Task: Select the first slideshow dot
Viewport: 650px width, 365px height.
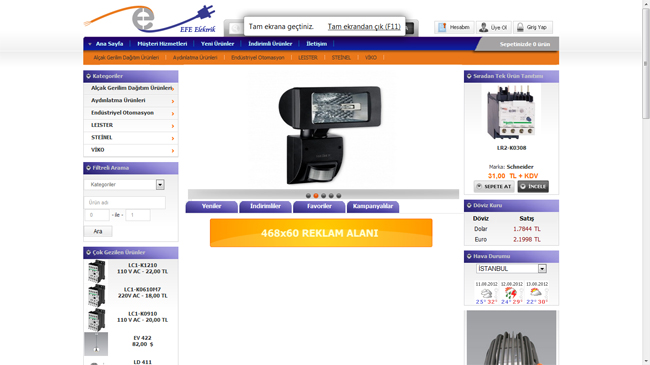Action: pos(308,195)
